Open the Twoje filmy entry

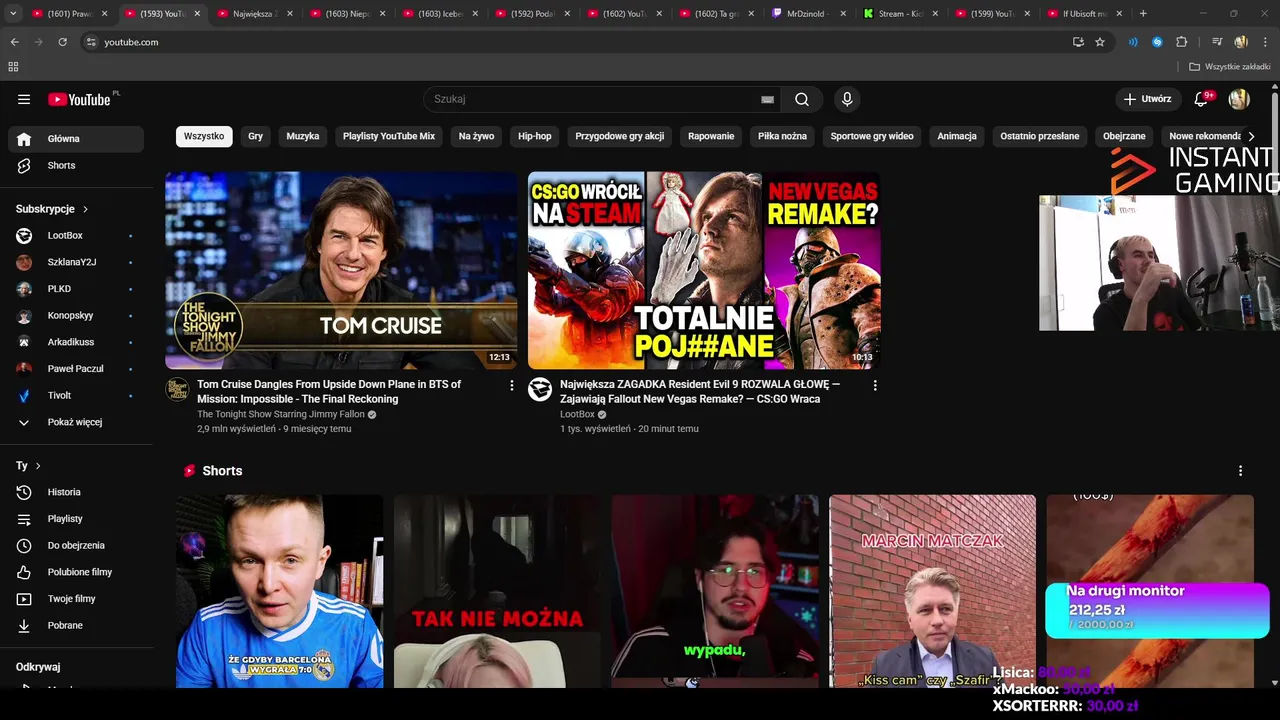click(76, 599)
